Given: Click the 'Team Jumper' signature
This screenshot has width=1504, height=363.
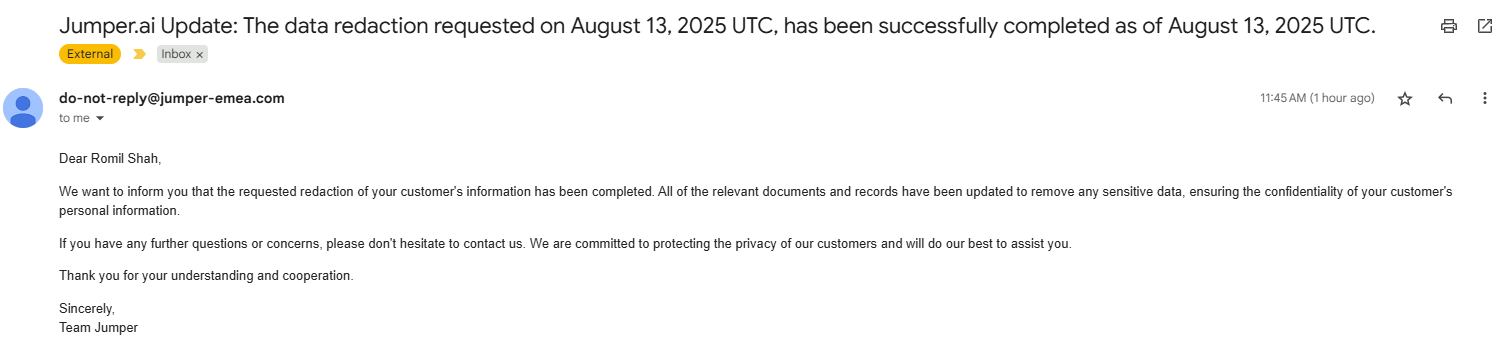Looking at the screenshot, I should 98,327.
